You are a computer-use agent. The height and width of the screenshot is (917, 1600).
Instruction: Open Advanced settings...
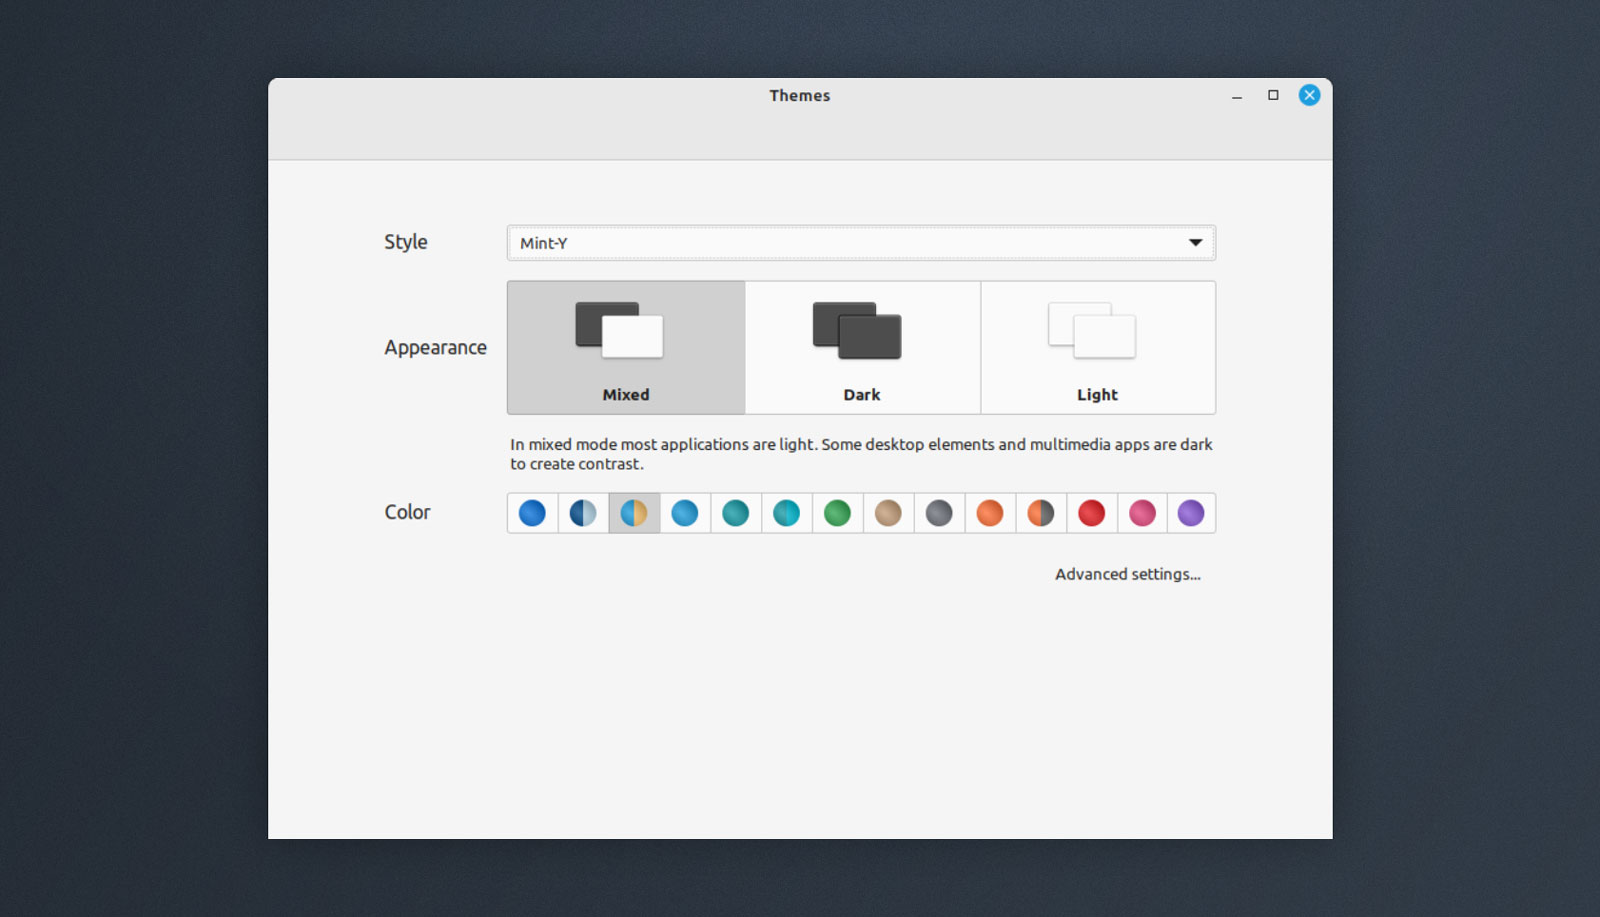[1128, 574]
